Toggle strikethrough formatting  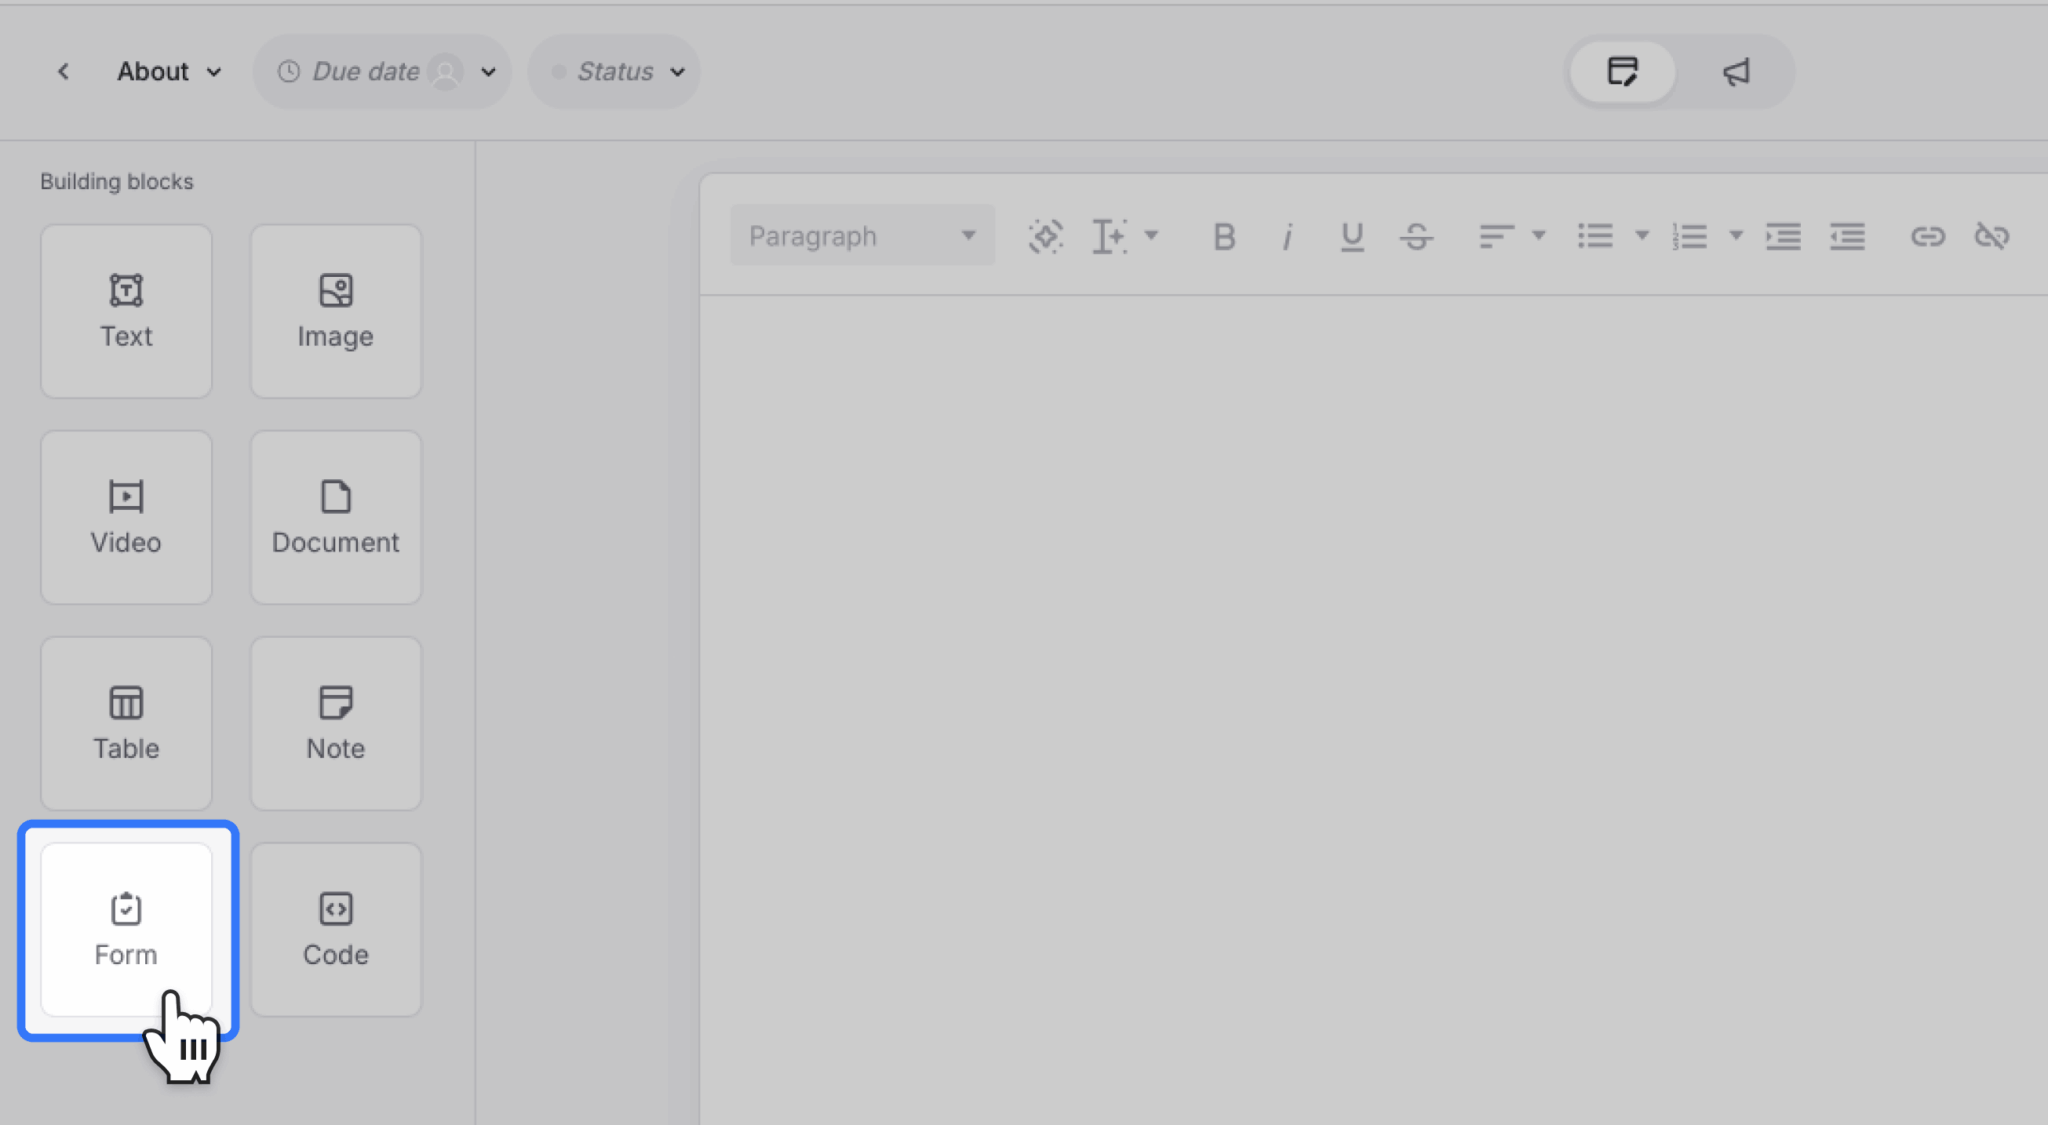[1416, 236]
